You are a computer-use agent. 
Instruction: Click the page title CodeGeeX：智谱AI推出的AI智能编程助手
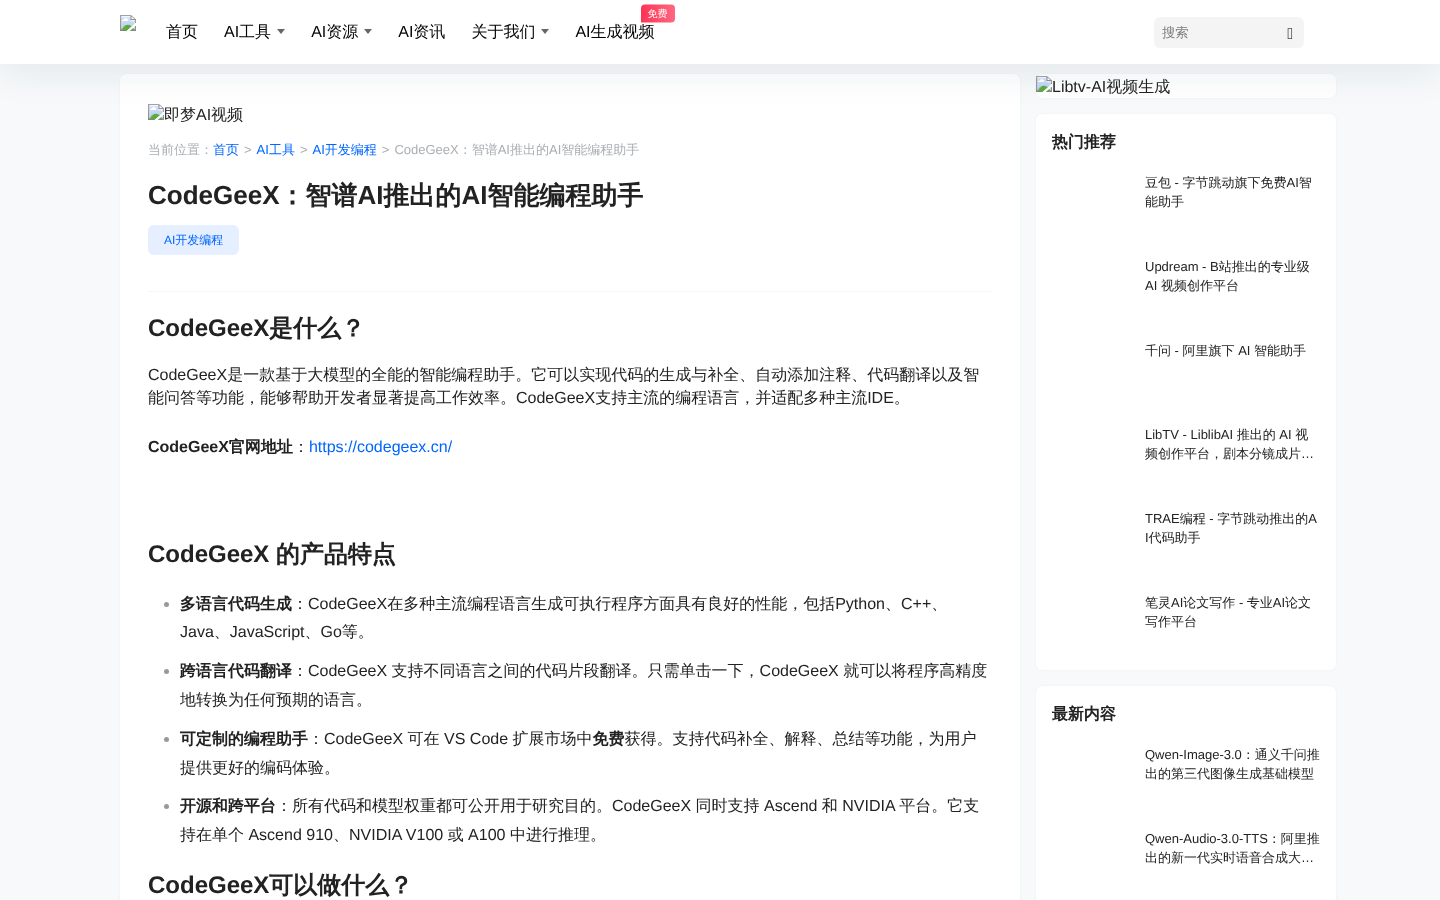[395, 195]
